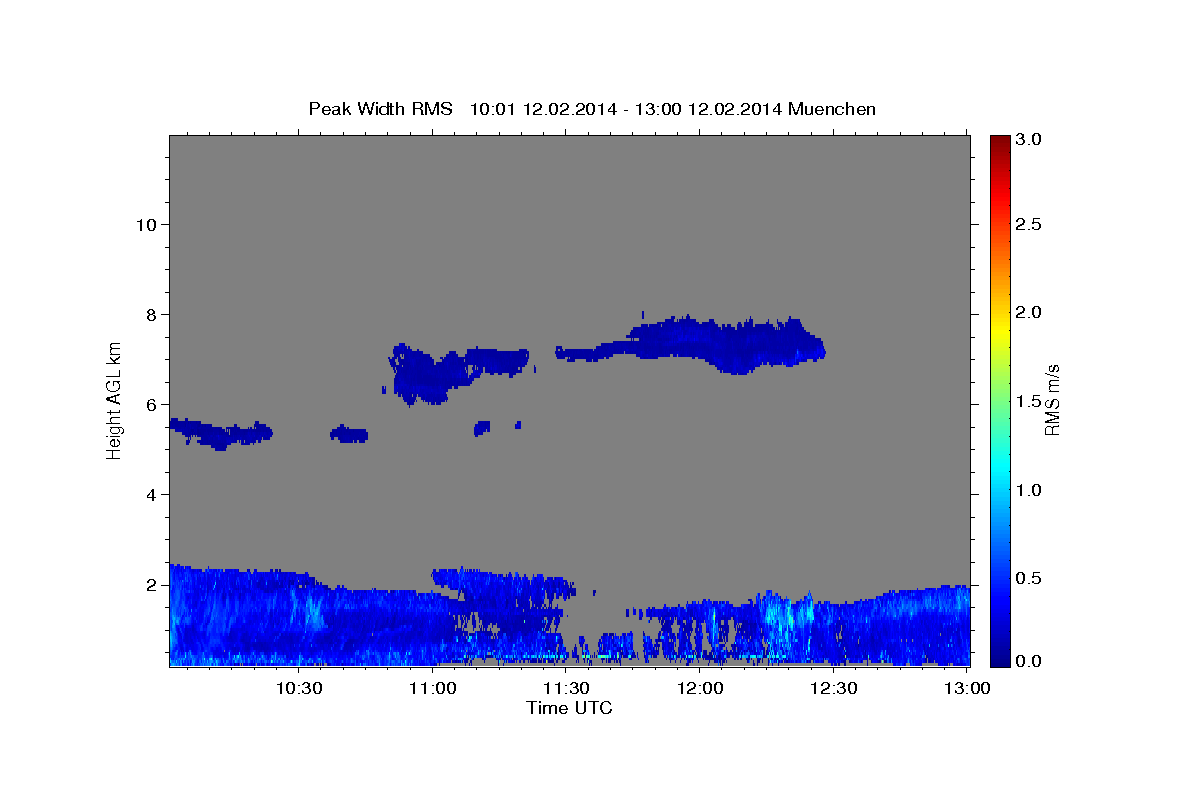This screenshot has width=1200, height=800.
Task: Click the cyan region of the colorbar
Action: pyautogui.click(x=999, y=468)
